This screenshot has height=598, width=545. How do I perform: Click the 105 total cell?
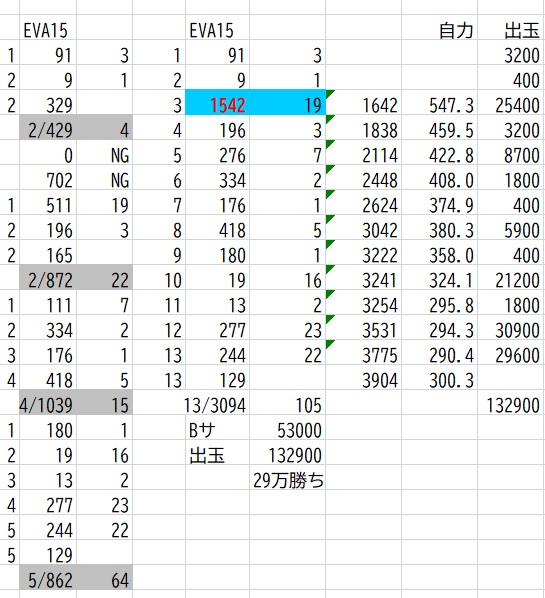pyautogui.click(x=288, y=405)
